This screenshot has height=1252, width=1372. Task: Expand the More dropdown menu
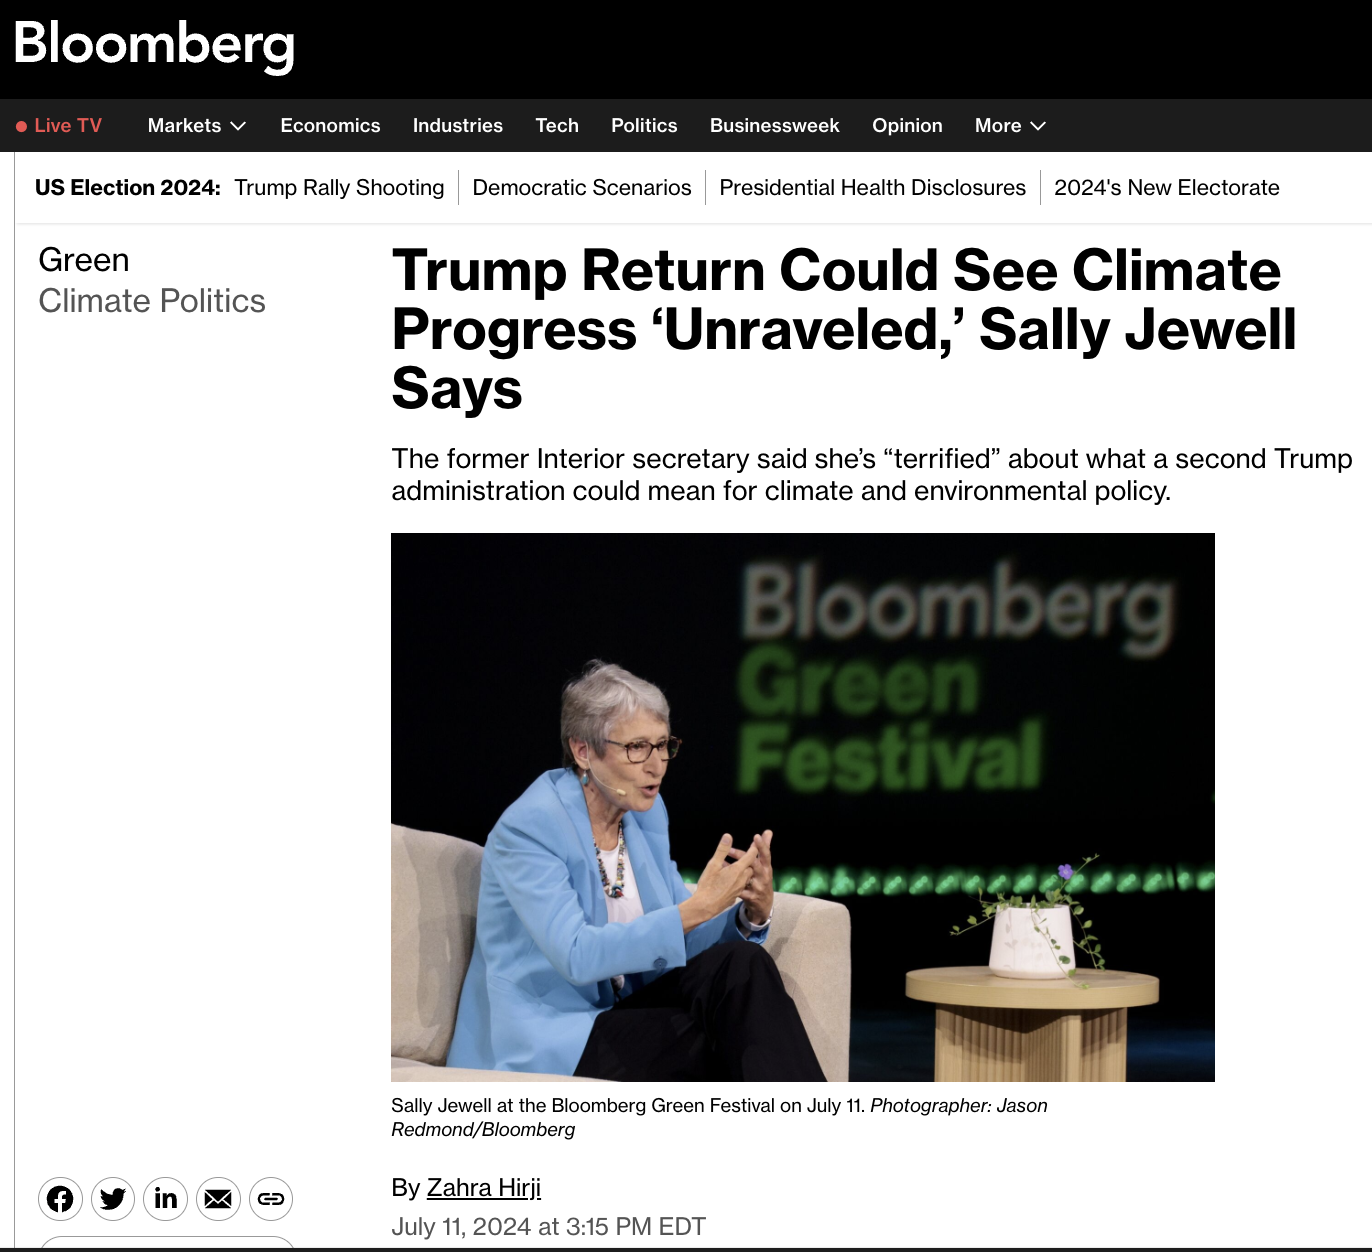1010,126
